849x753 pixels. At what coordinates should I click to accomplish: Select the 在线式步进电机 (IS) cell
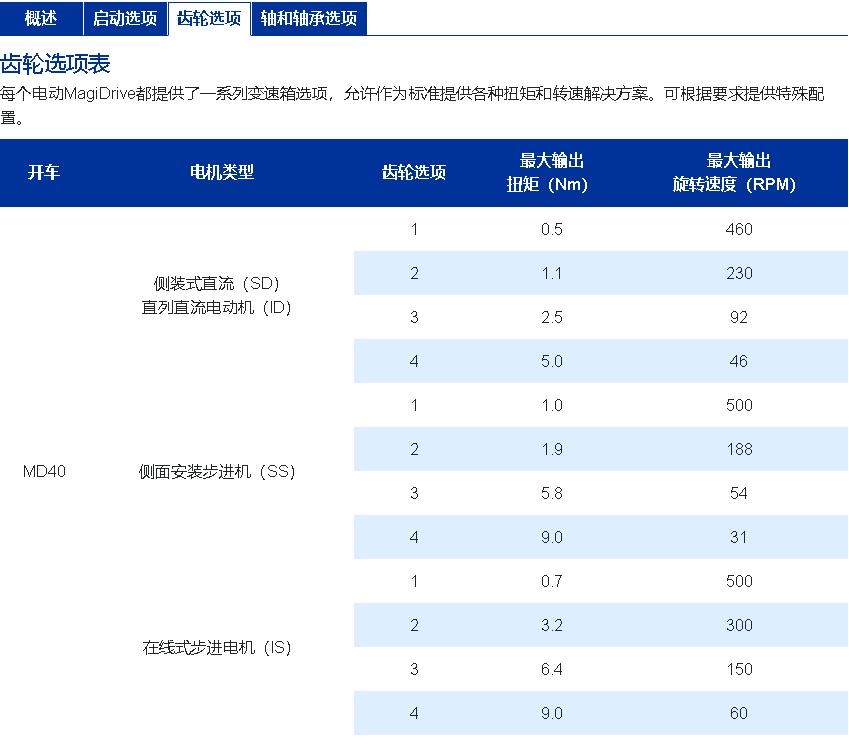tap(217, 647)
